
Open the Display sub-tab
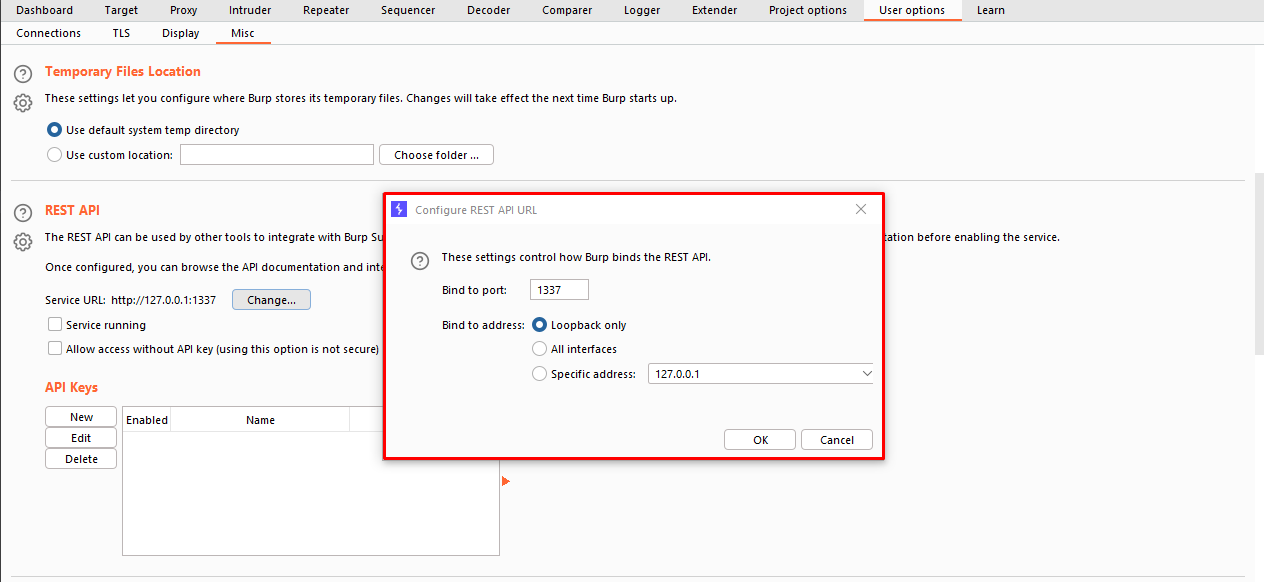[181, 33]
